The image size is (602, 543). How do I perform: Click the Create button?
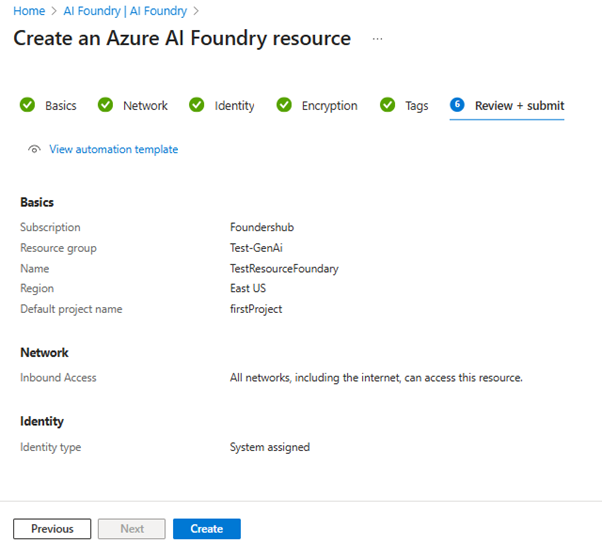207,529
